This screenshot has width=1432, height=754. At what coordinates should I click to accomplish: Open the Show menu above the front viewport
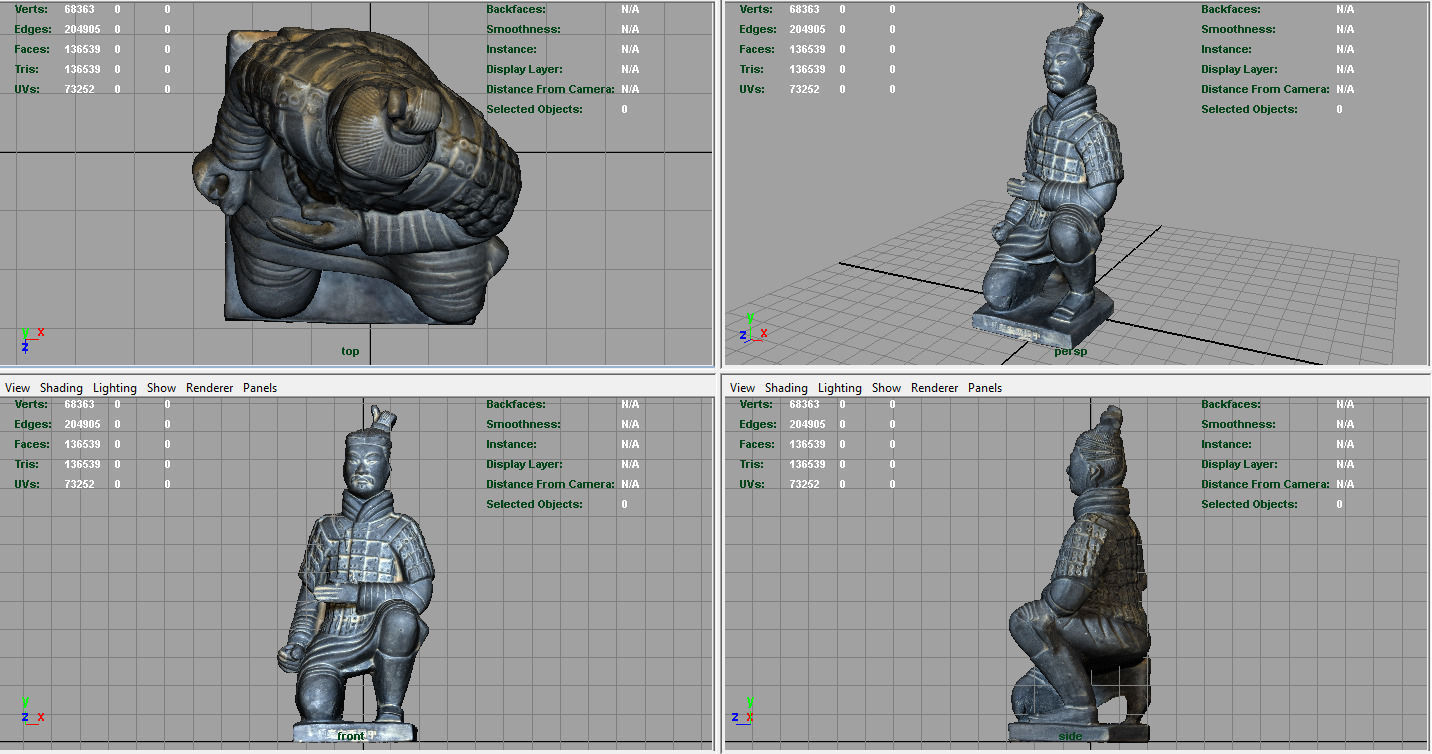click(x=161, y=388)
